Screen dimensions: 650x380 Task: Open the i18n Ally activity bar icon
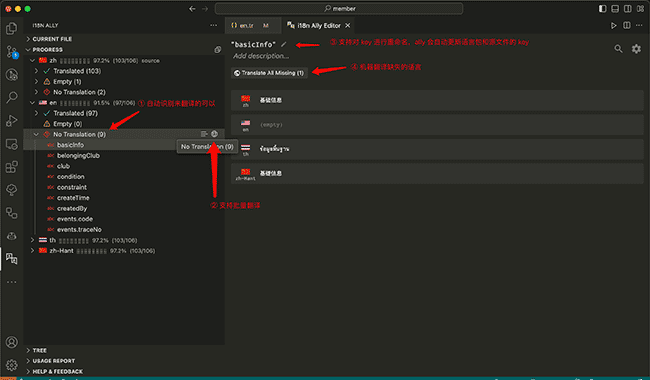(12, 259)
